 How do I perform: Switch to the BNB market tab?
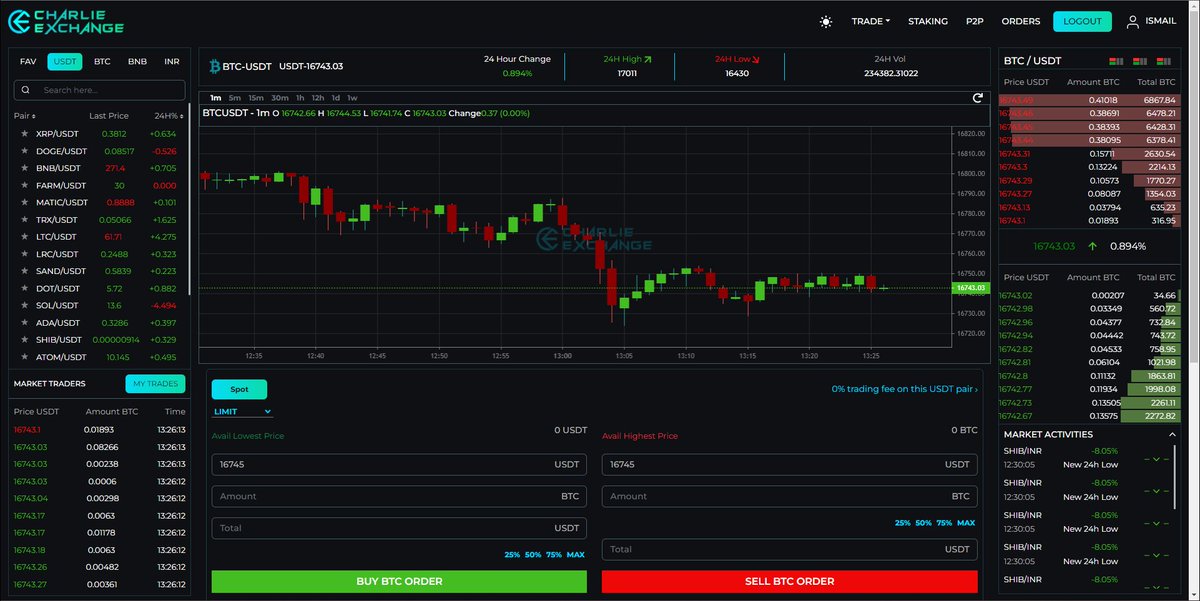click(x=137, y=62)
